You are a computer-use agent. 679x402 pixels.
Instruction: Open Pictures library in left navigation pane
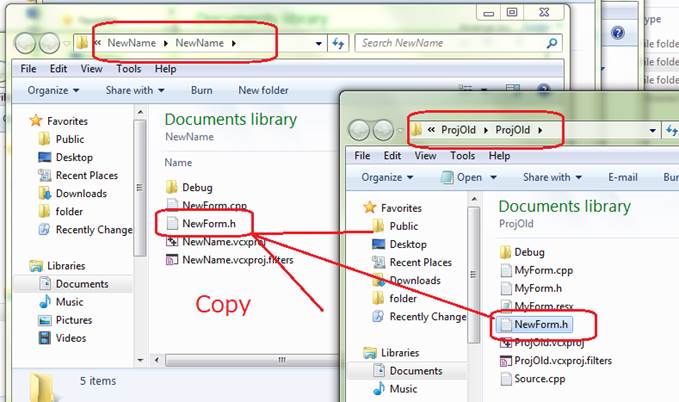[75, 320]
